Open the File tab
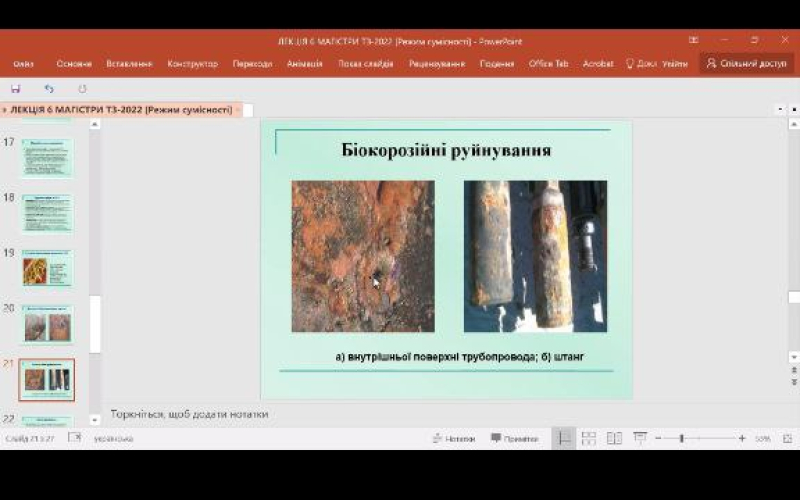The image size is (800, 500). tap(23, 64)
